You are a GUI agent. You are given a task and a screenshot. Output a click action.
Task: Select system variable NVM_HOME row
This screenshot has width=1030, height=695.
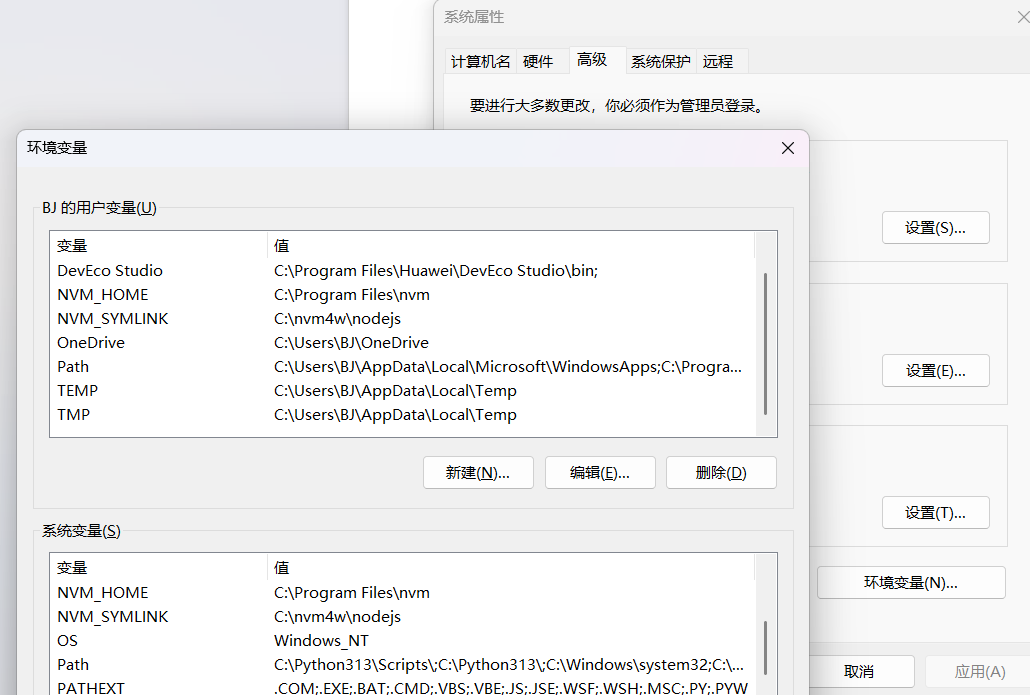point(403,593)
